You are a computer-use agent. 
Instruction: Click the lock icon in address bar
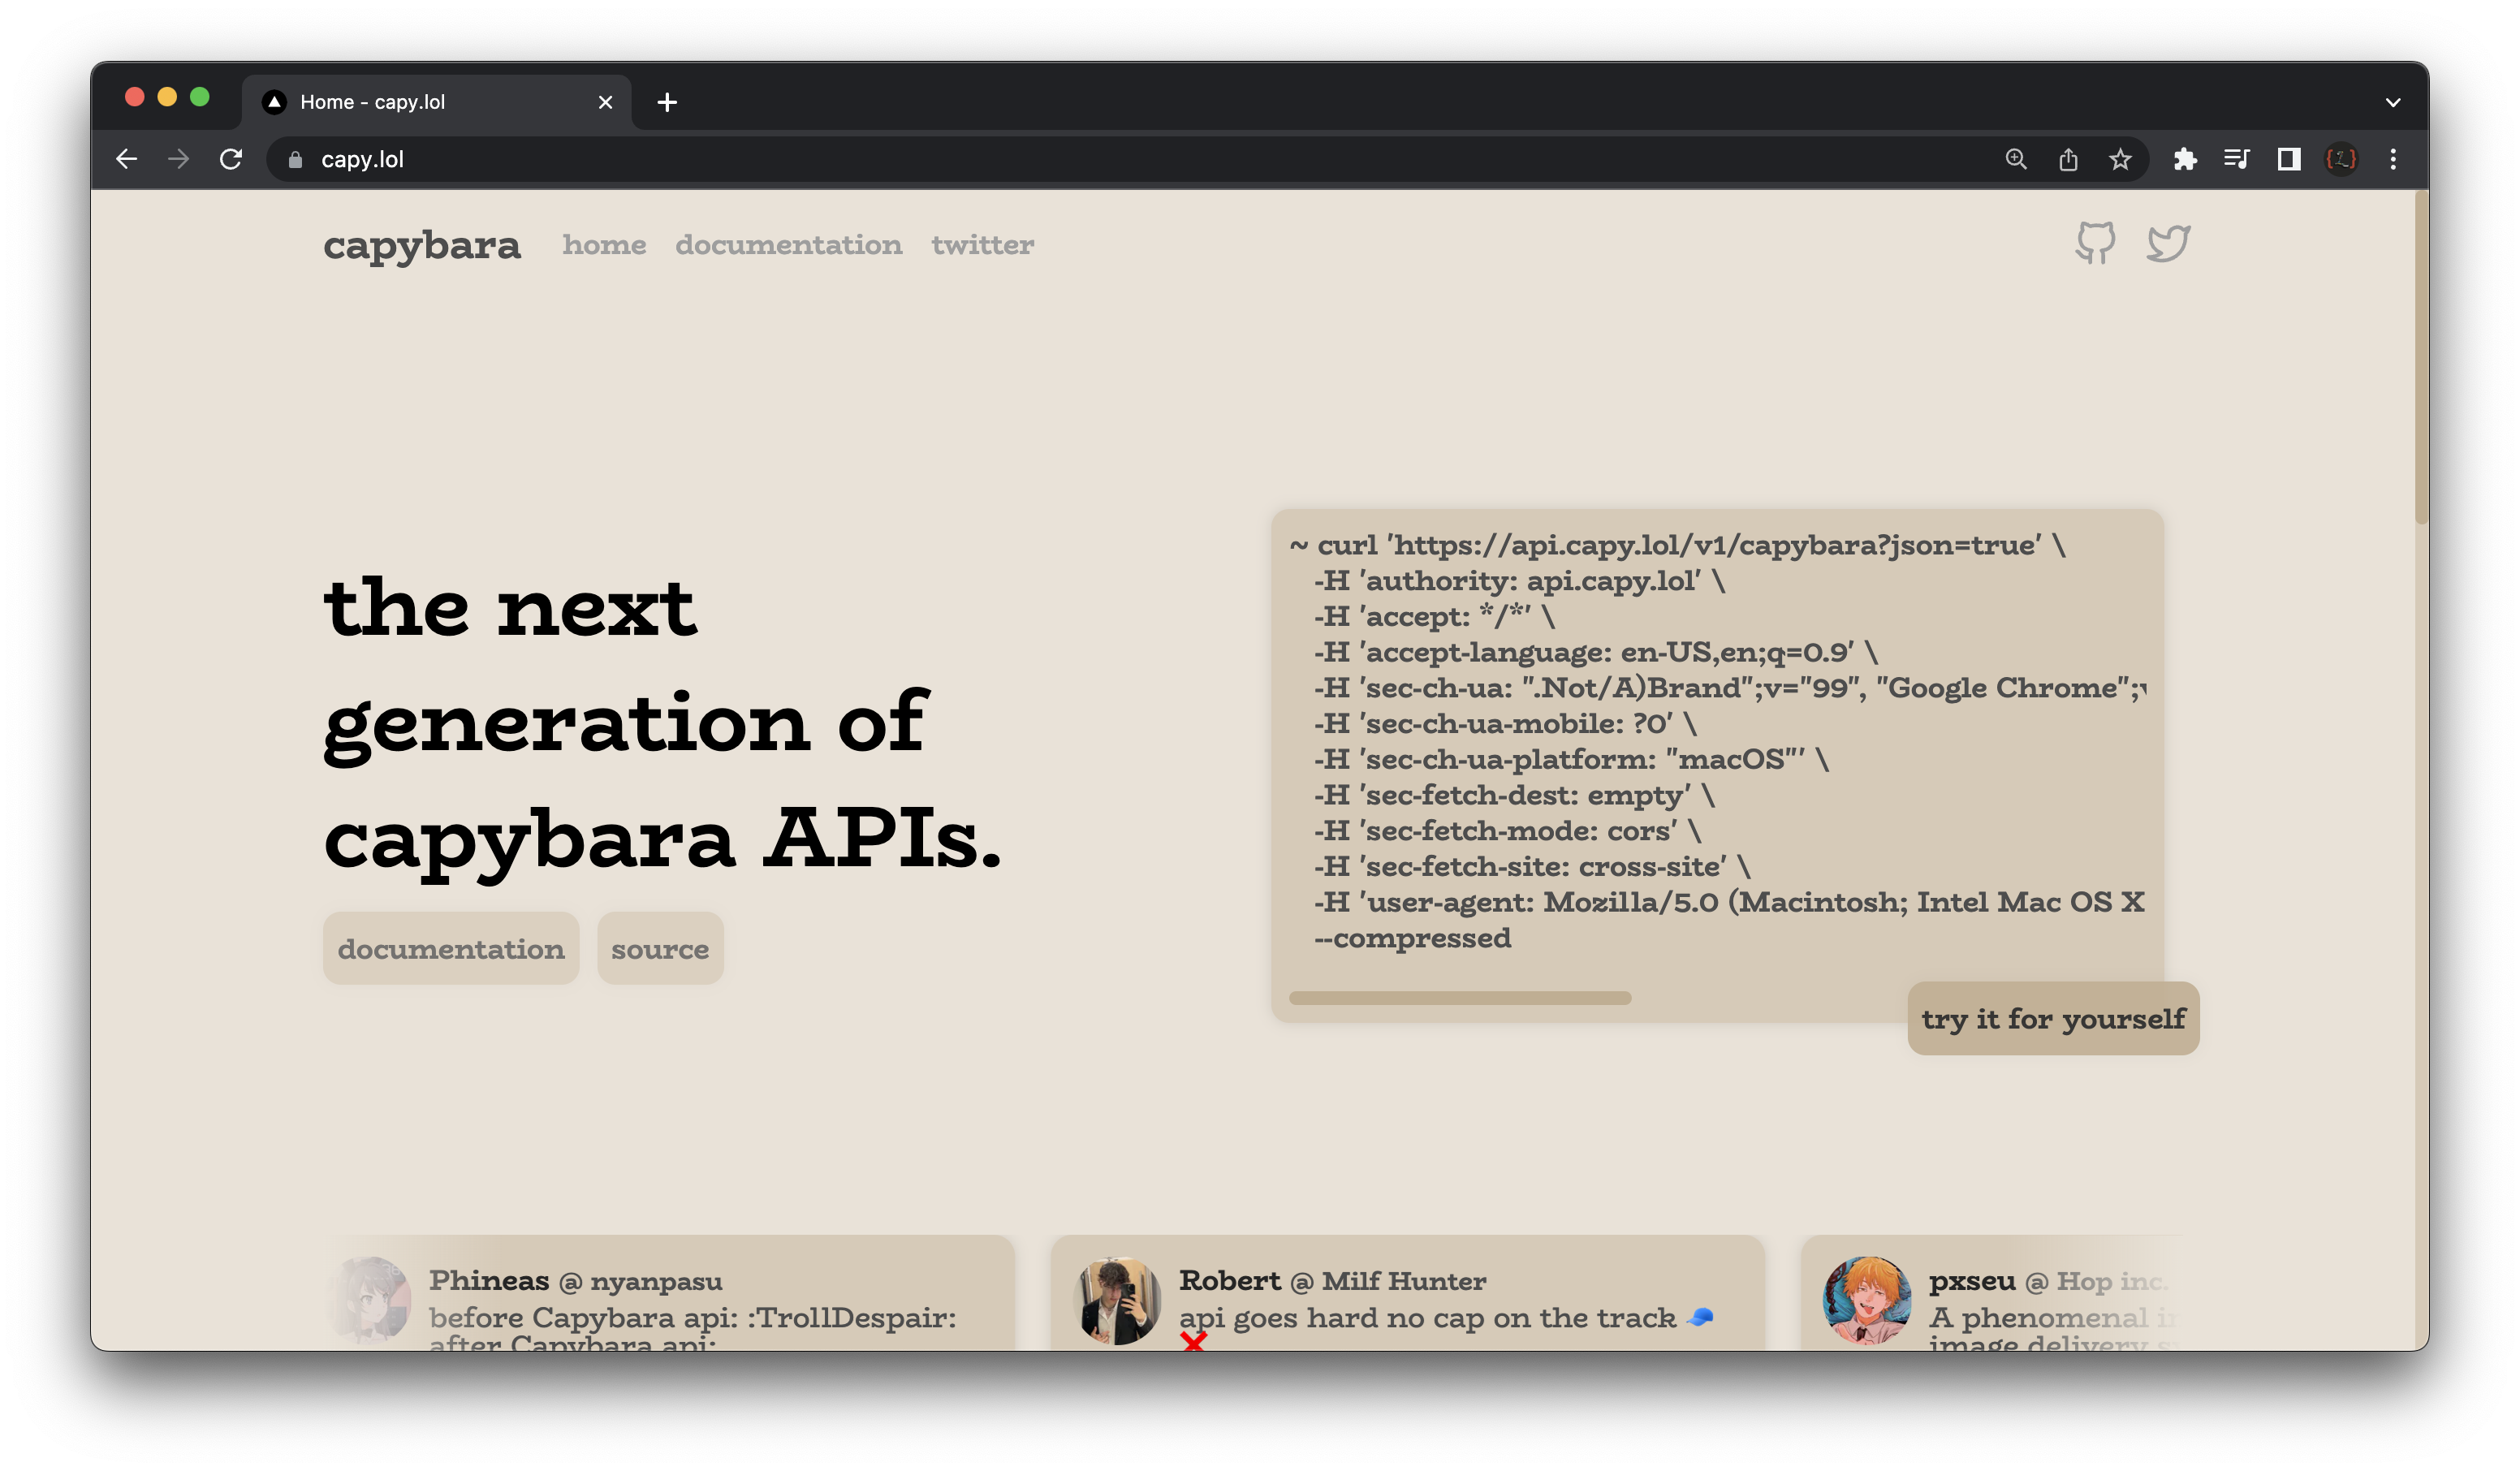pos(295,160)
